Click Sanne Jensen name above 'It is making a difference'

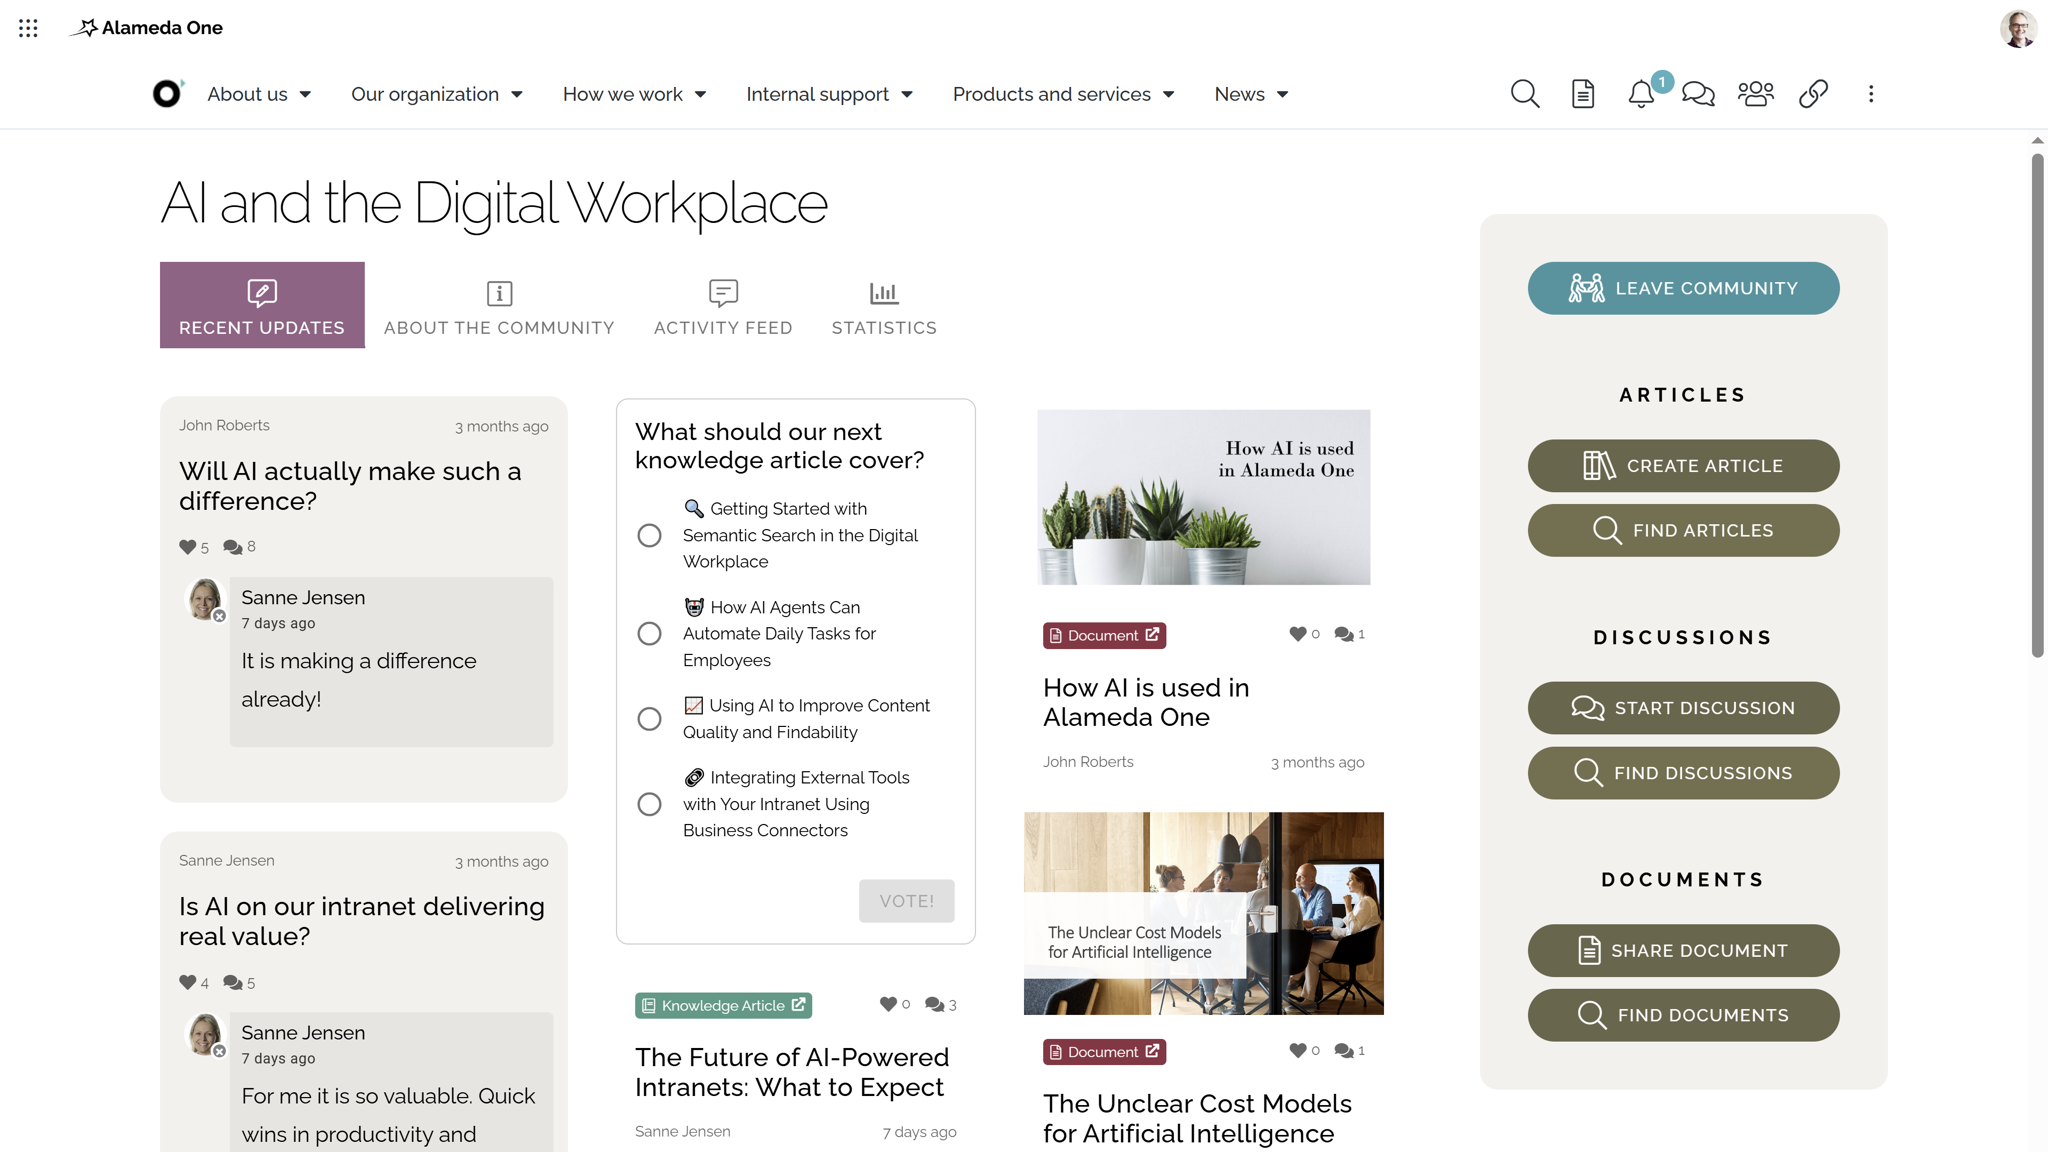click(303, 597)
